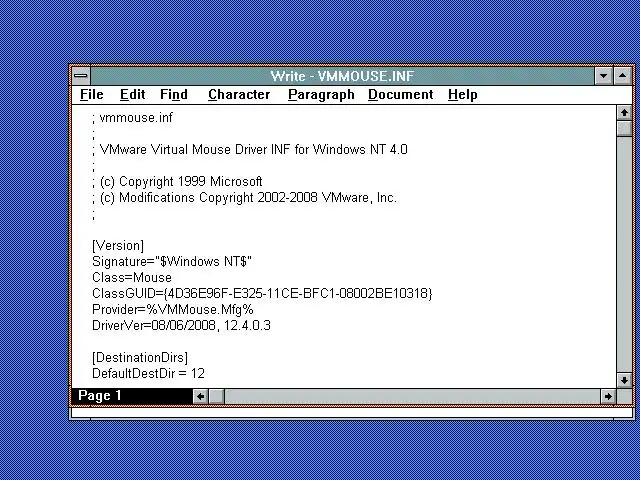Open the Find menu
This screenshot has height=480, width=640.
(174, 94)
